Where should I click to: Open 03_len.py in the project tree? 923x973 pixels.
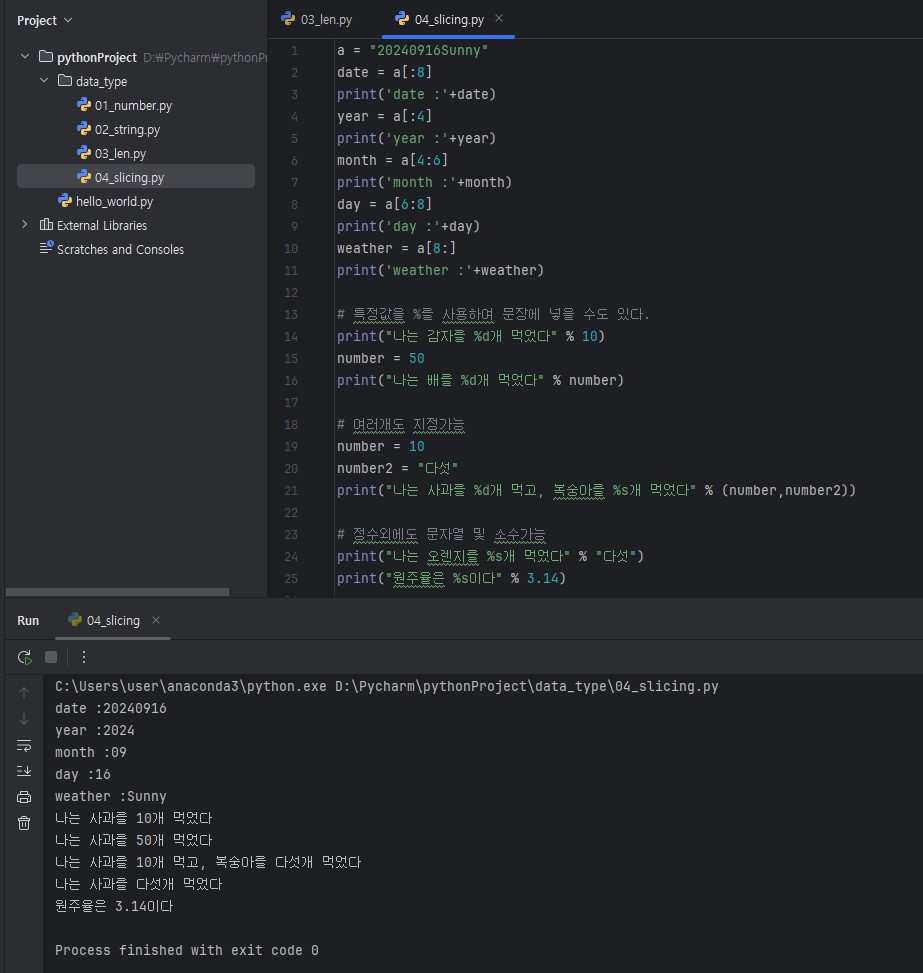pos(120,153)
